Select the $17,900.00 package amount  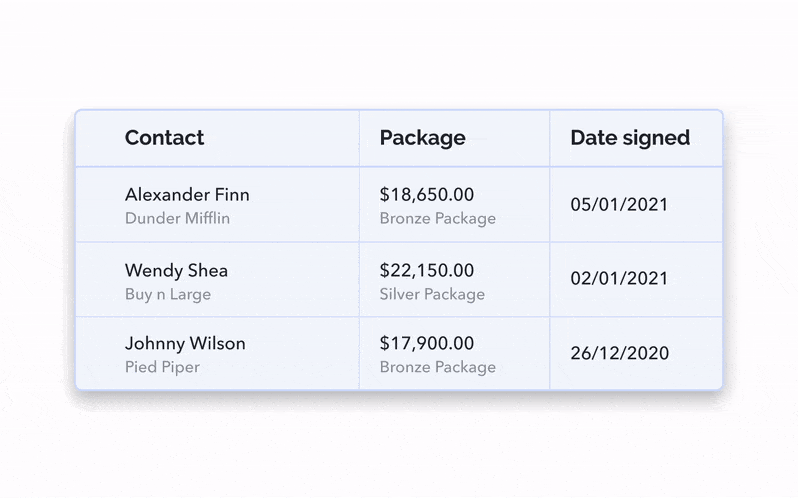click(427, 343)
